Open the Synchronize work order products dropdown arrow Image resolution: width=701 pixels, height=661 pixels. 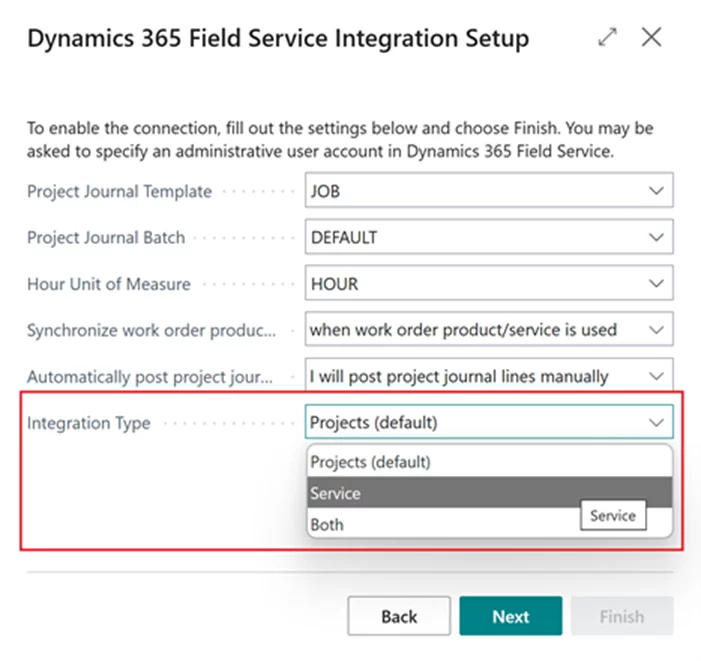[656, 330]
